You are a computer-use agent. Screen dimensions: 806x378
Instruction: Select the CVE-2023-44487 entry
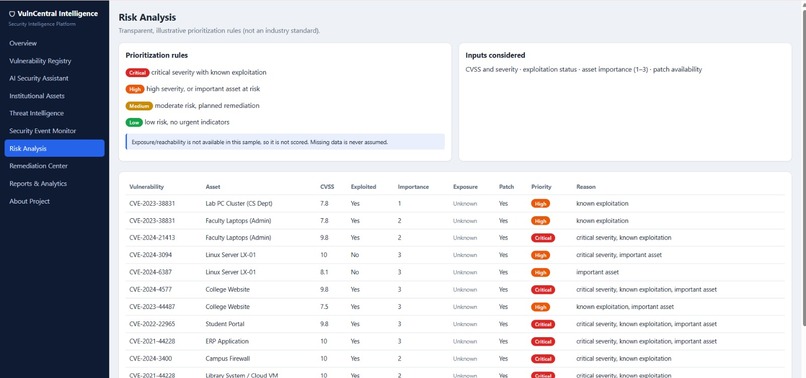tap(152, 307)
